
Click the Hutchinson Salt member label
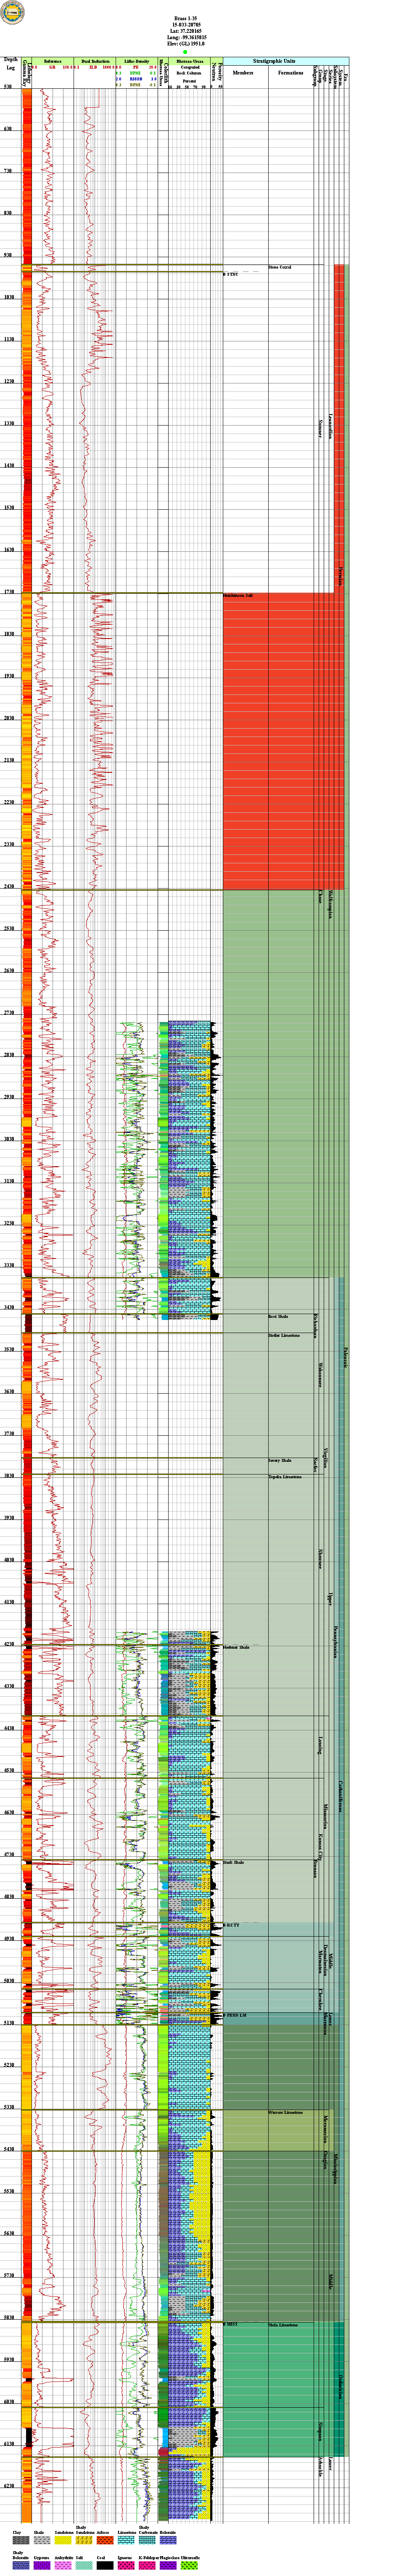point(238,595)
